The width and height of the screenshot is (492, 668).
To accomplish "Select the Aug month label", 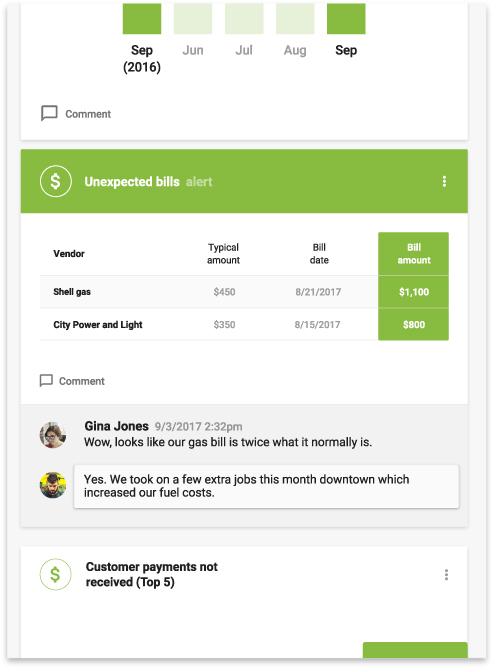I will click(x=295, y=50).
